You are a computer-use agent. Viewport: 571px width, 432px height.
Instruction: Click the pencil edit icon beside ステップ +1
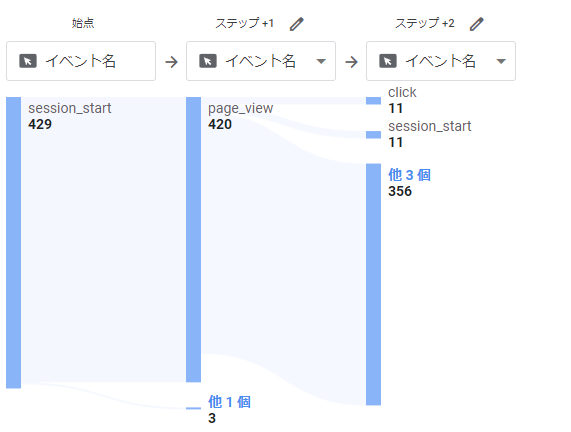(296, 24)
